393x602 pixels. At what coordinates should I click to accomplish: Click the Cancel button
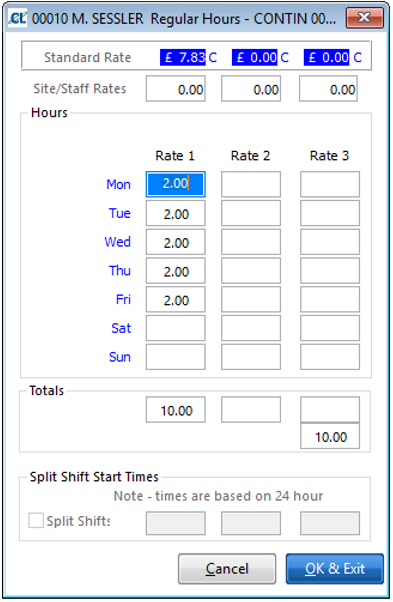(x=227, y=569)
